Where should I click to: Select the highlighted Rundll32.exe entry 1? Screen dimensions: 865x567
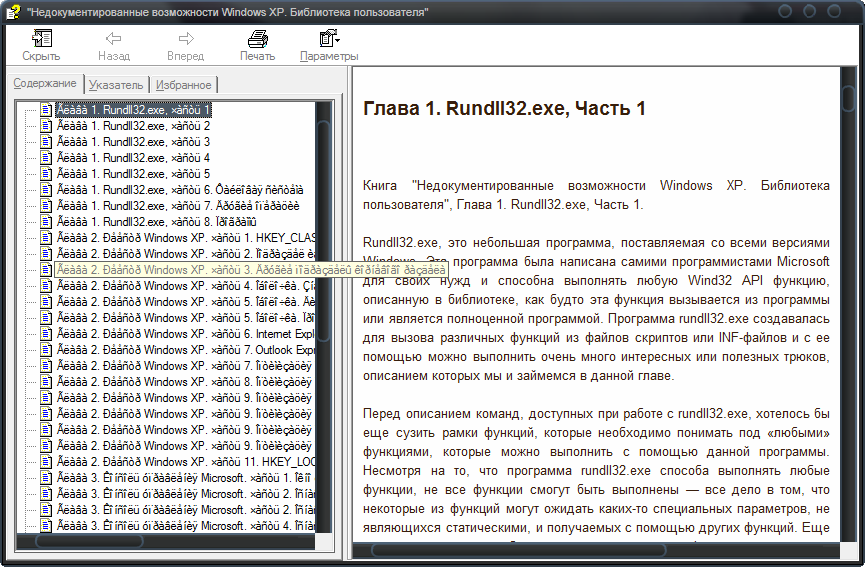click(133, 110)
